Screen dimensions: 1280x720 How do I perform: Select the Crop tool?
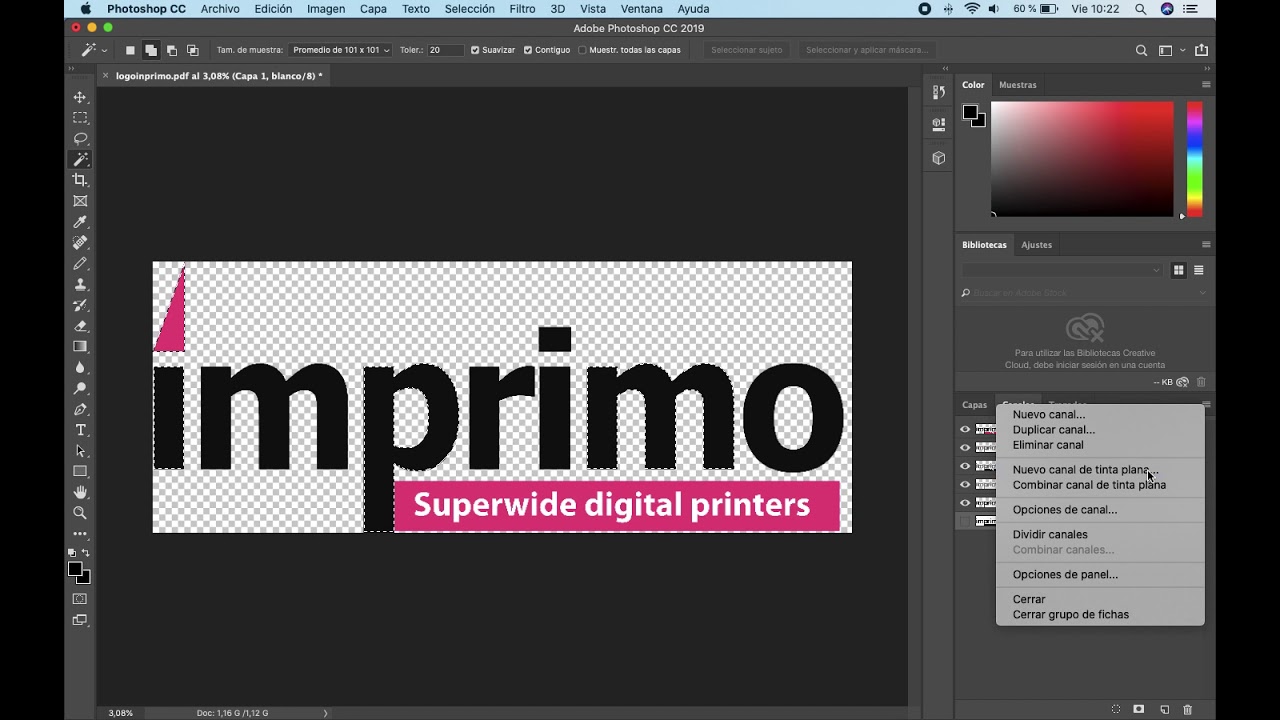[80, 180]
